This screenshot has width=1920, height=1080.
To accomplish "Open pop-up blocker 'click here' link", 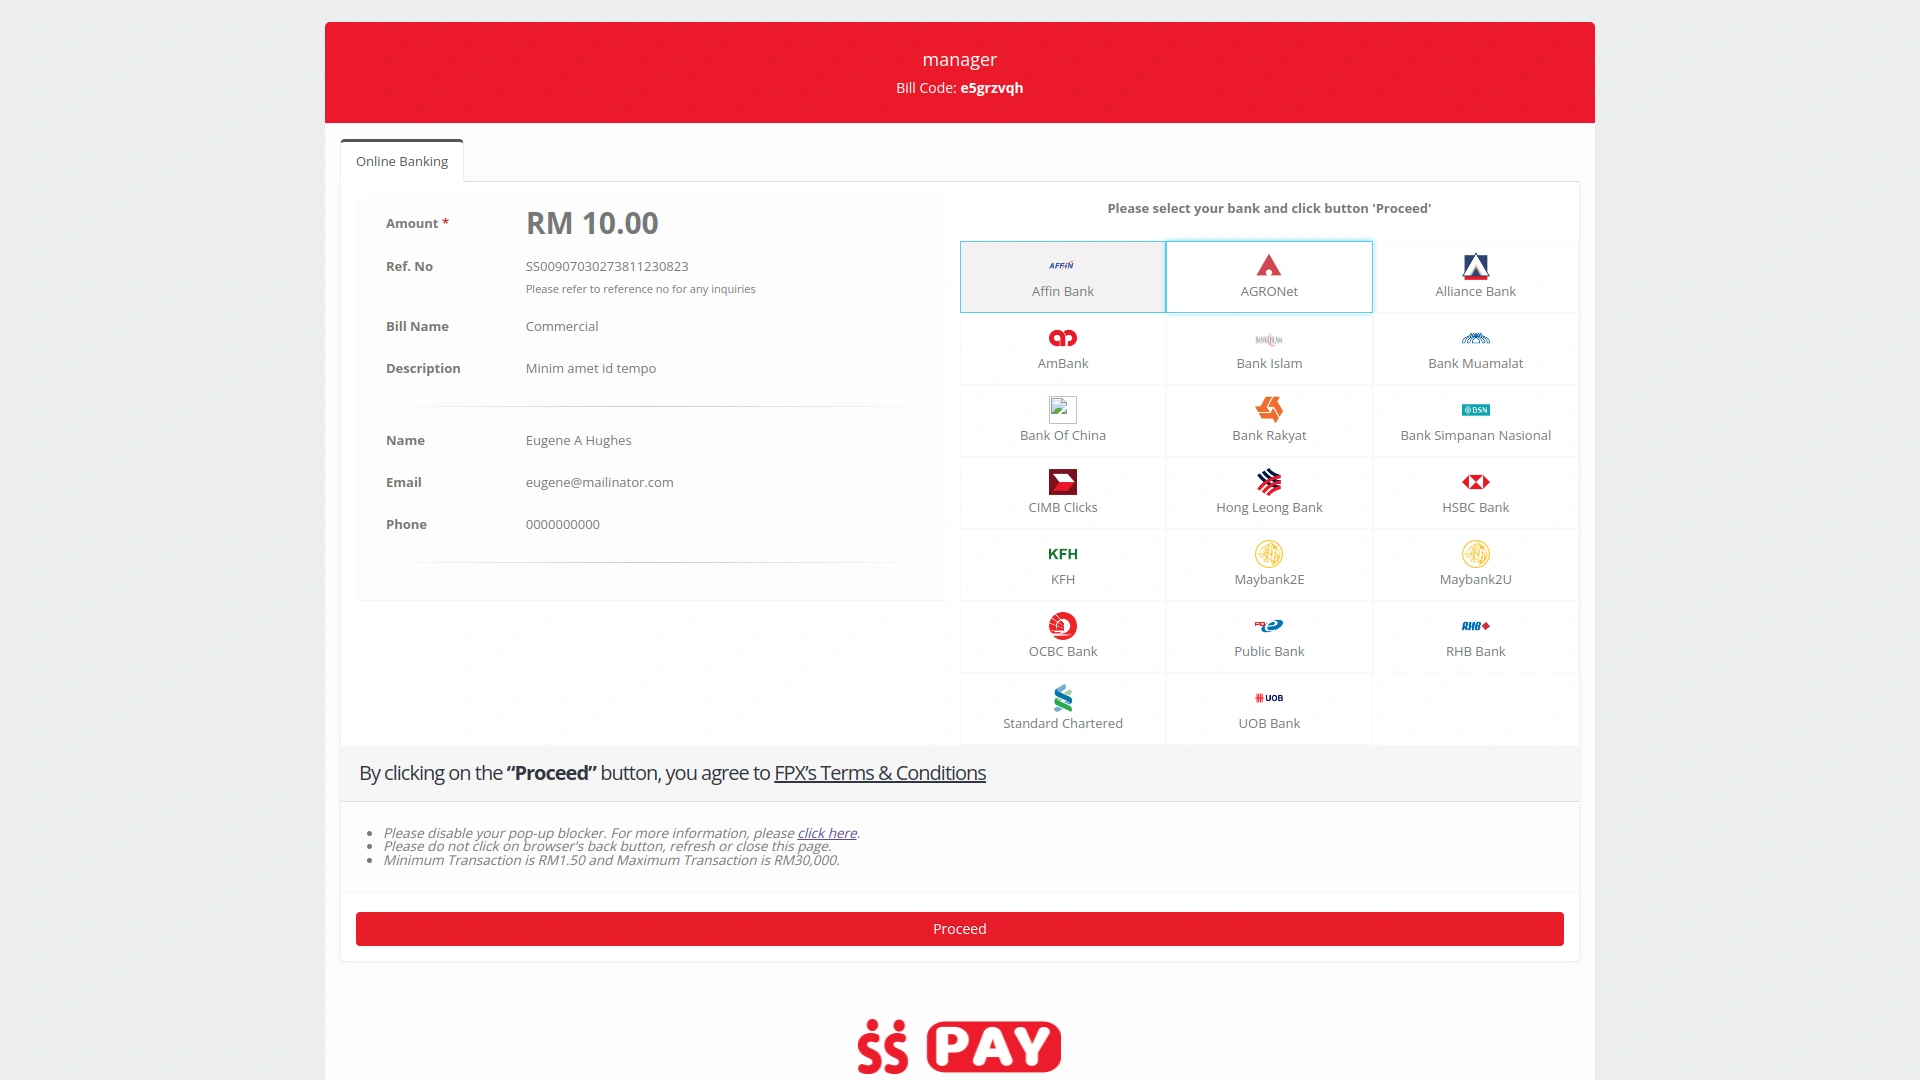I will pyautogui.click(x=826, y=833).
